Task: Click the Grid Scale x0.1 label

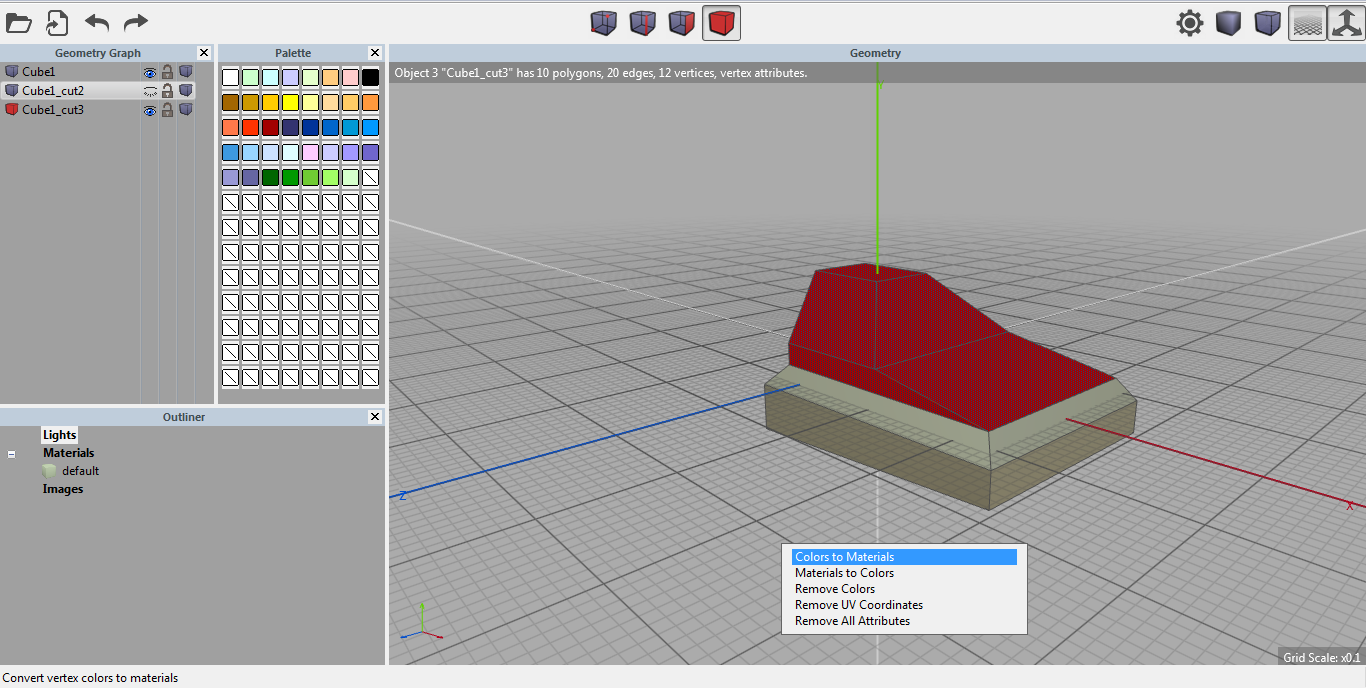Action: (1322, 657)
